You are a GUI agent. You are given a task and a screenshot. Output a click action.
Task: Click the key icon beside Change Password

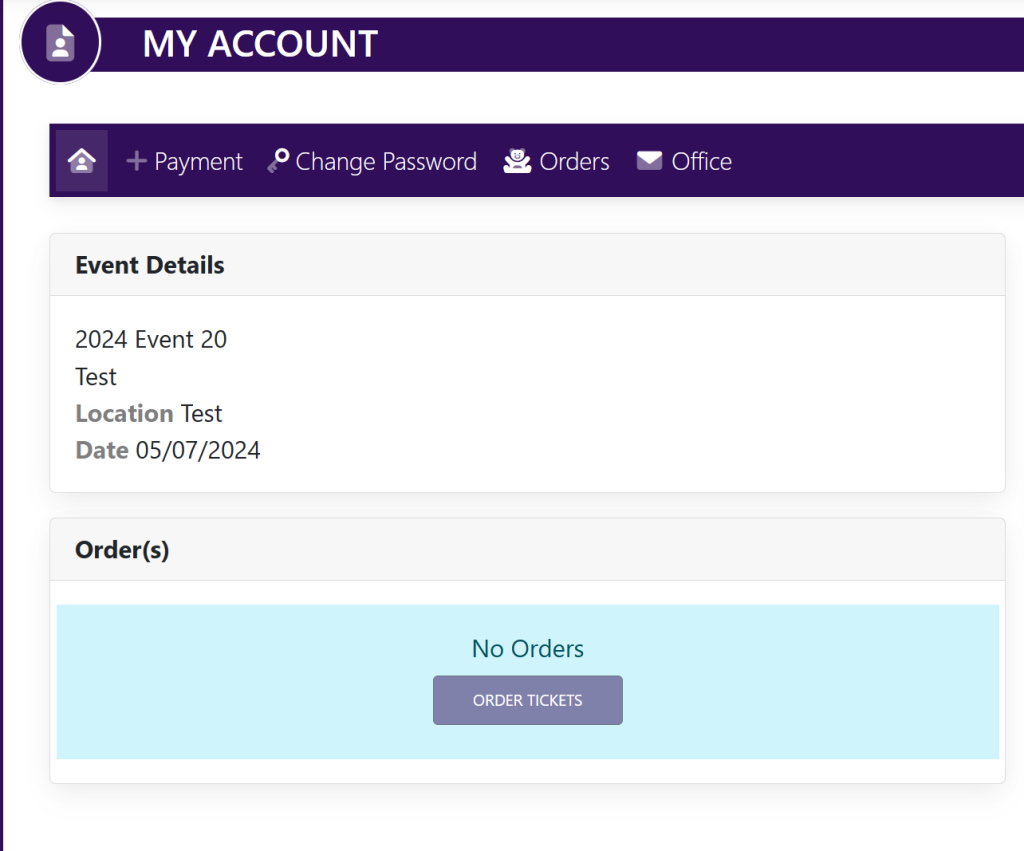pos(278,161)
